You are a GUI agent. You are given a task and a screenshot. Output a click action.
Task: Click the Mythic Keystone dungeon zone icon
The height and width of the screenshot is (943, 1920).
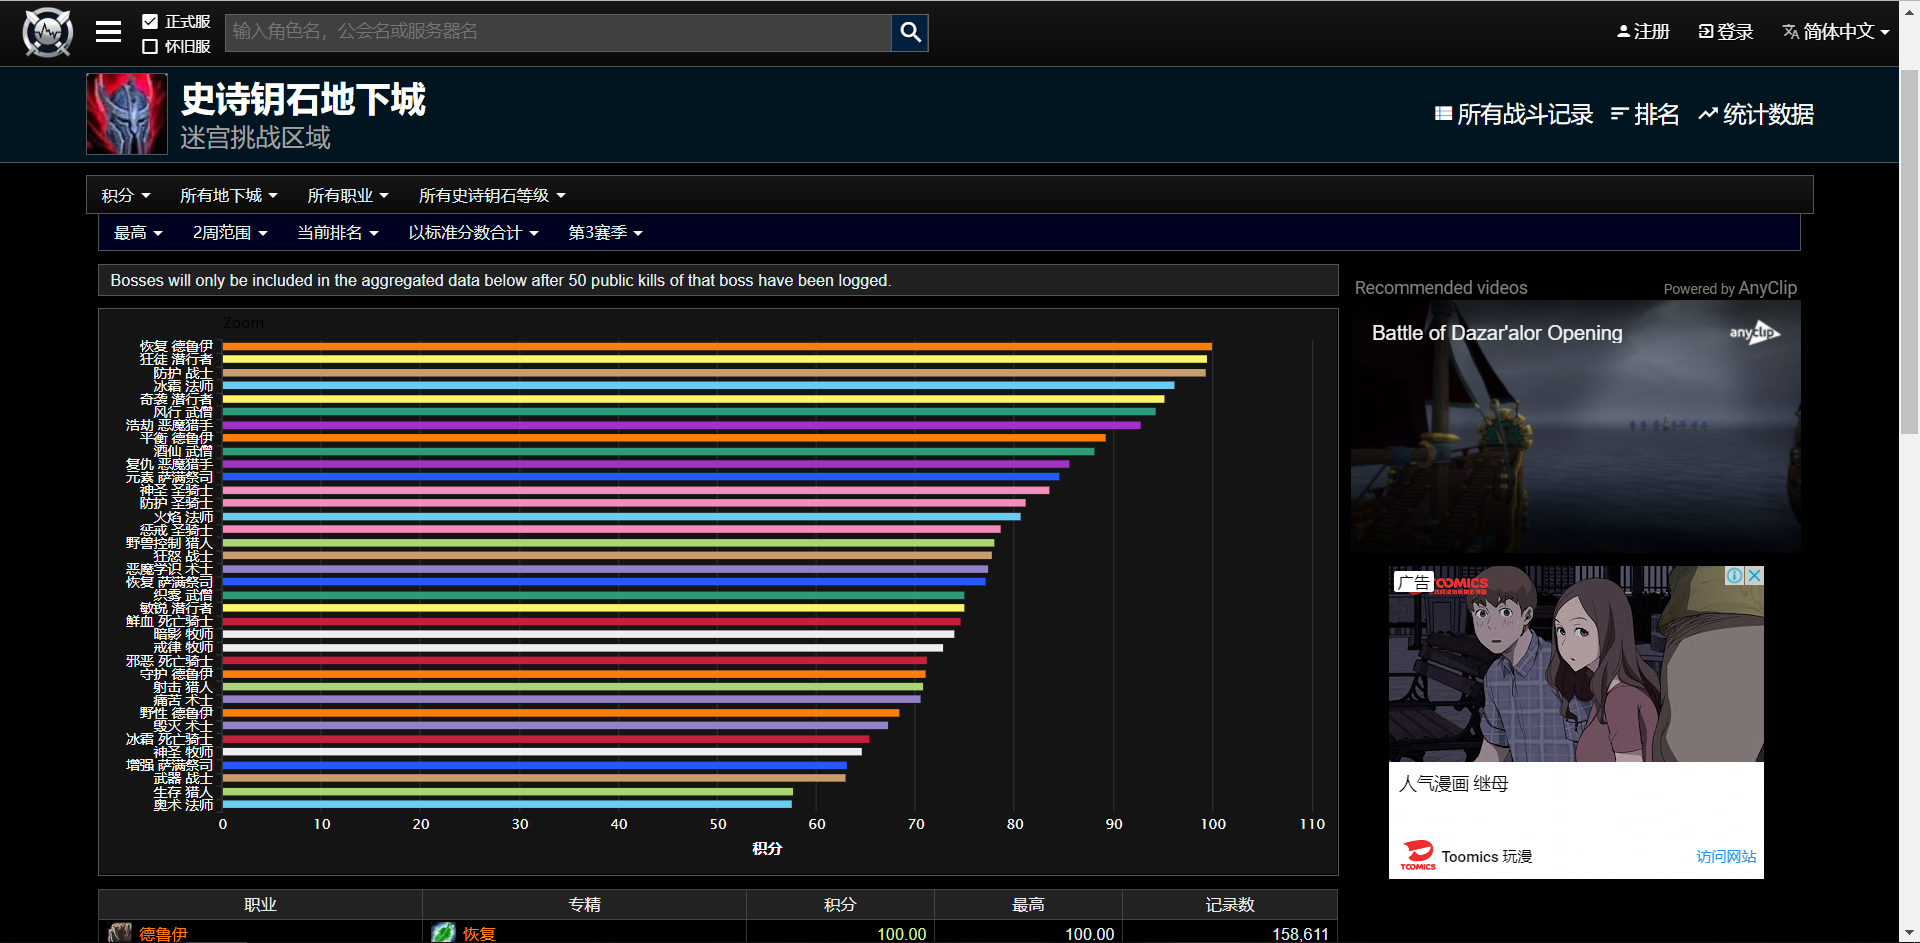click(x=127, y=114)
